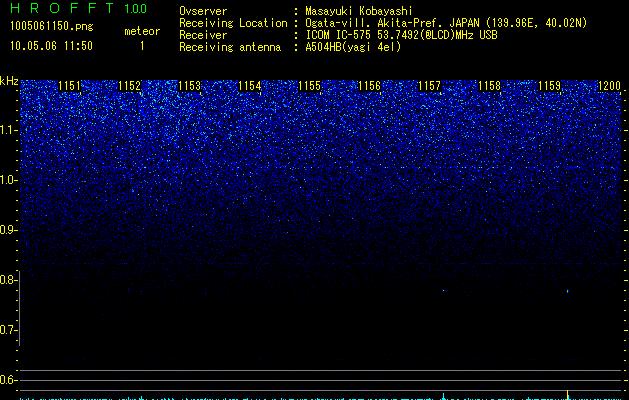This screenshot has height=400, width=629.
Task: Click the Receiver label
Action: 203,35
